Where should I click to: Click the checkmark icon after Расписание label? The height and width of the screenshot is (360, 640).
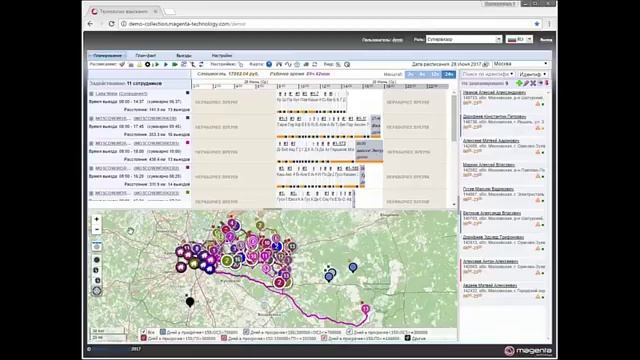click(x=122, y=64)
